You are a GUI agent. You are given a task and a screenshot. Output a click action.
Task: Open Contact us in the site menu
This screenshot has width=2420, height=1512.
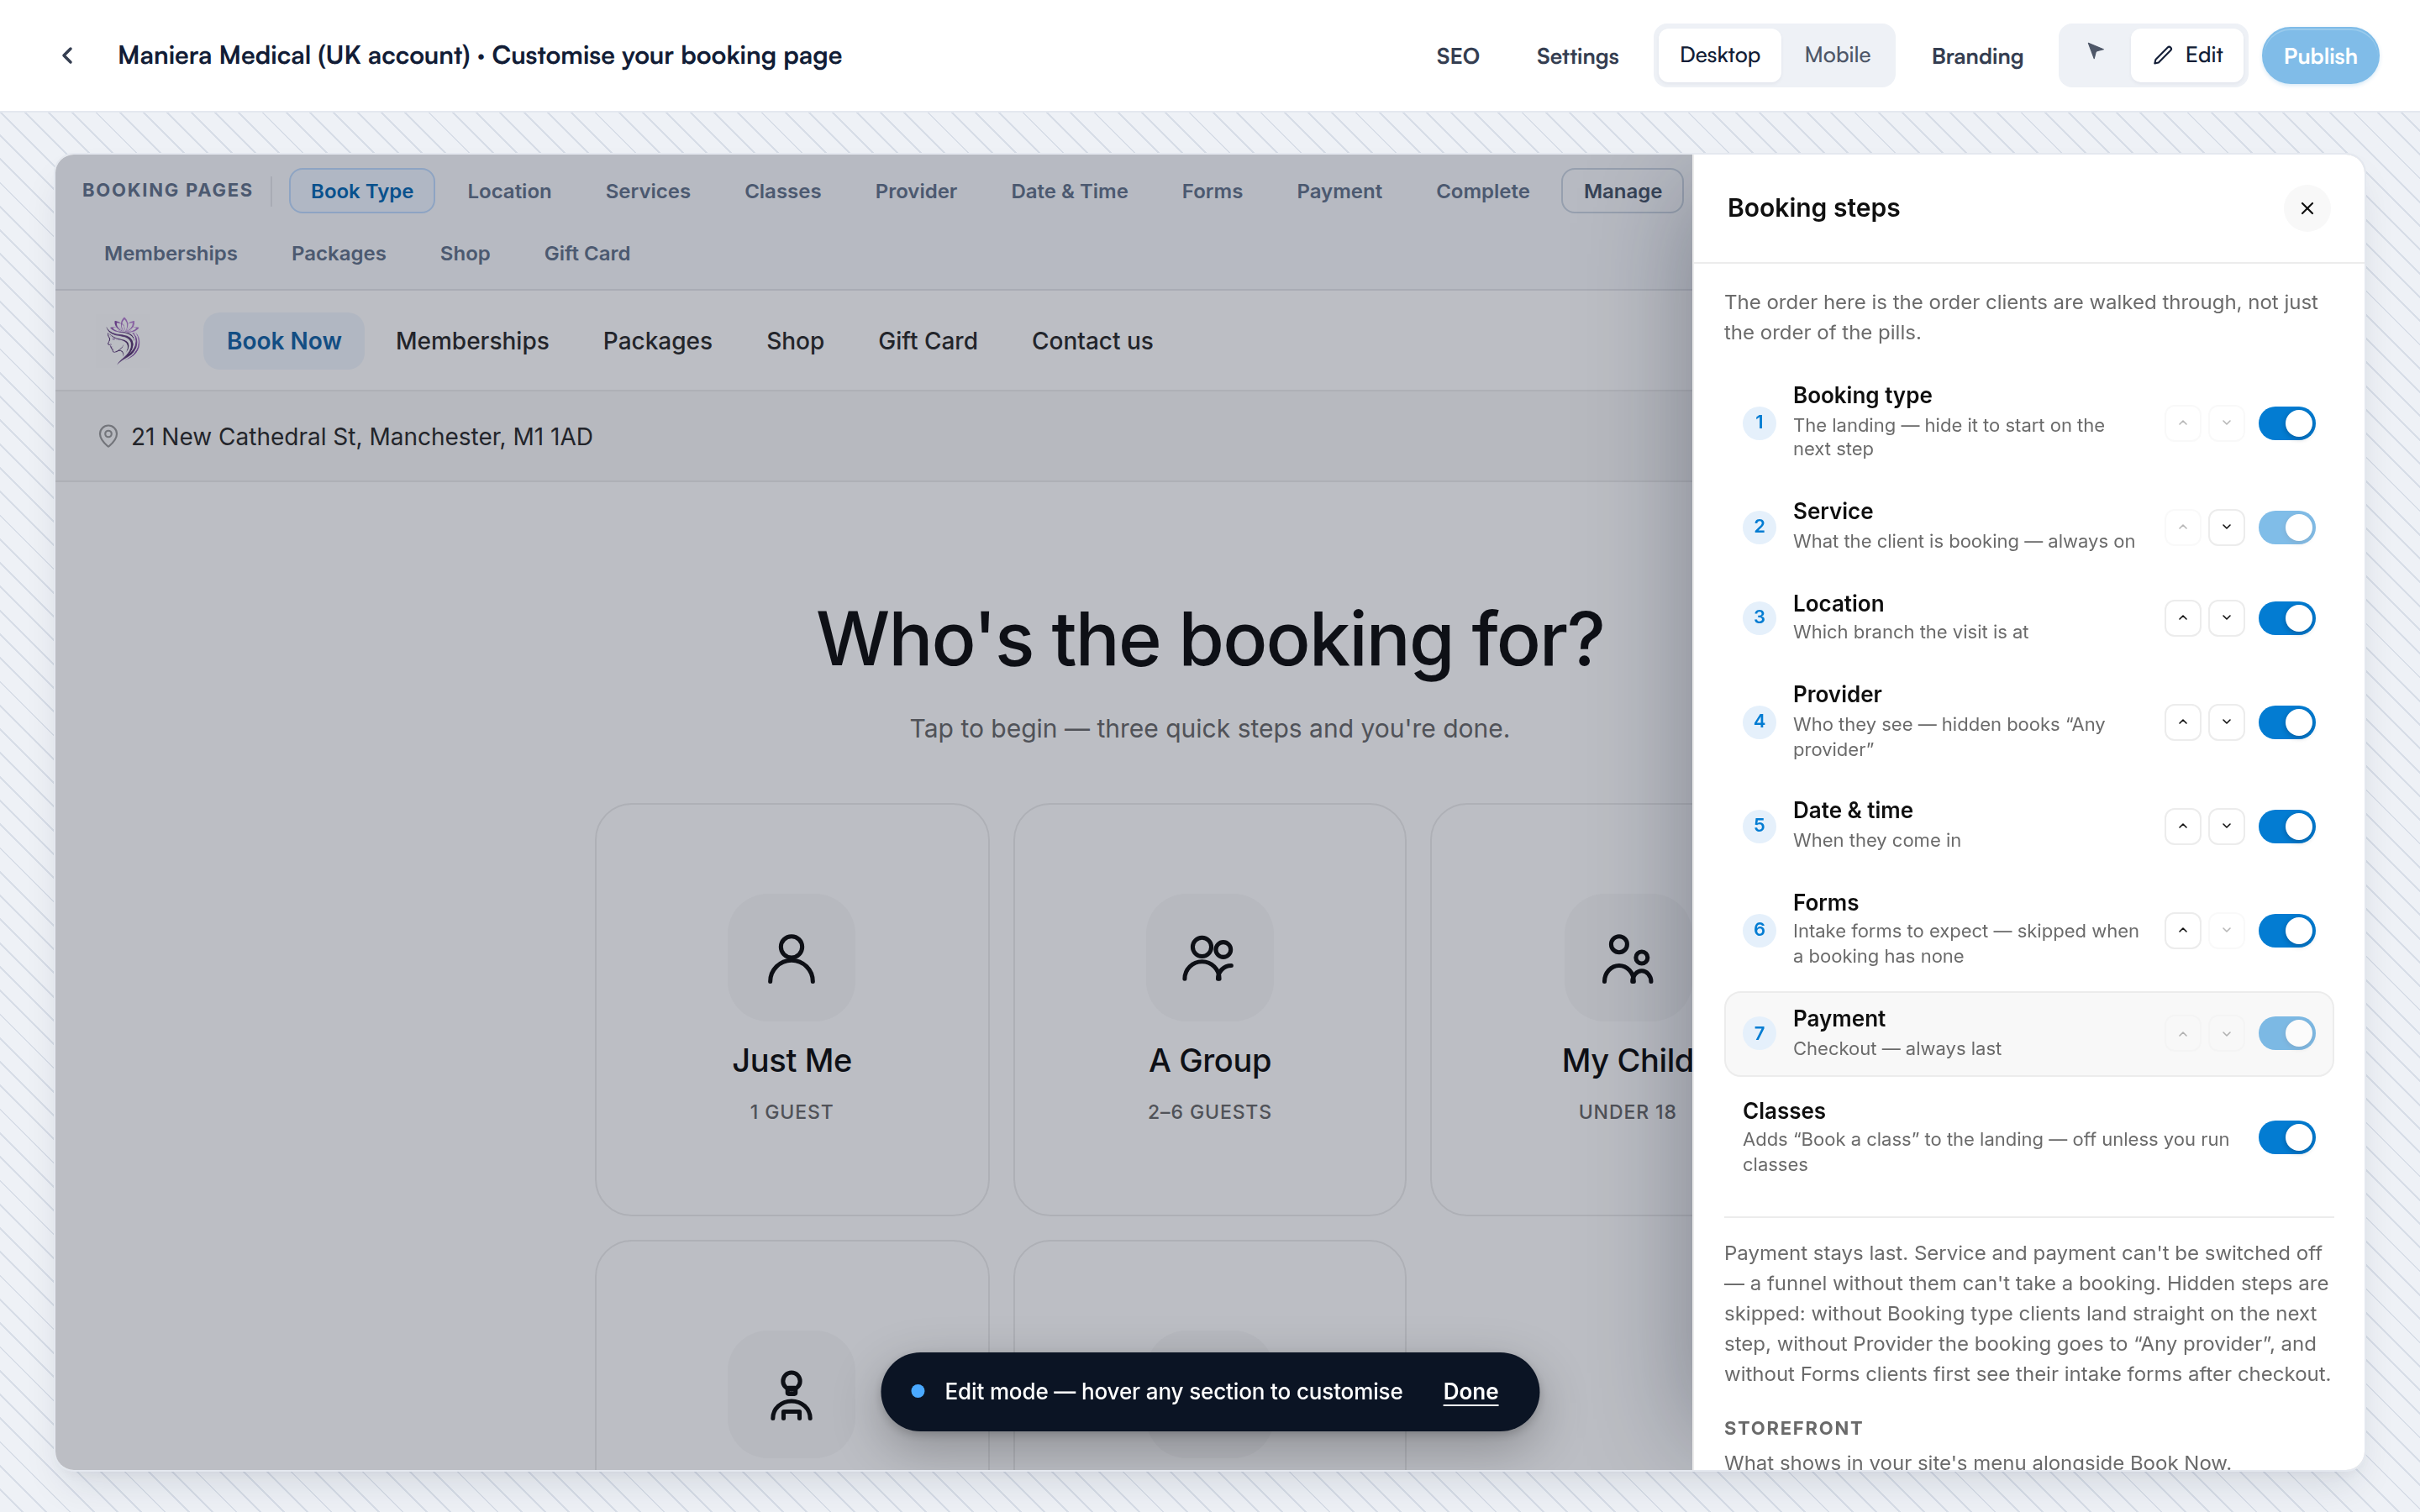coord(1092,341)
